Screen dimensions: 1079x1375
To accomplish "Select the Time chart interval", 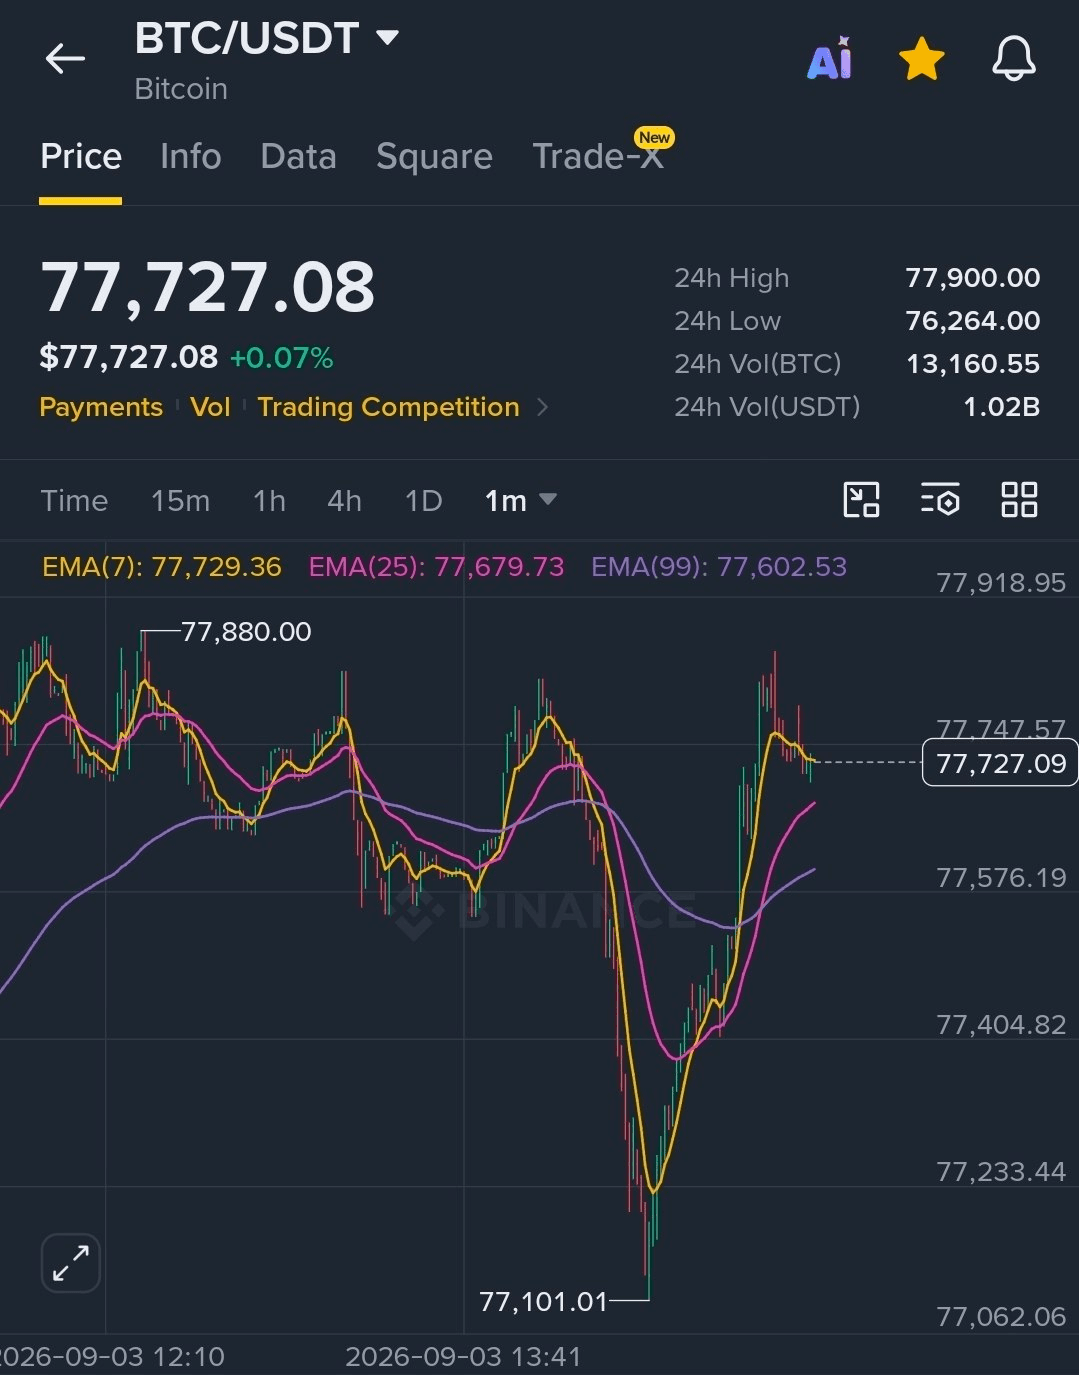I will coord(74,500).
